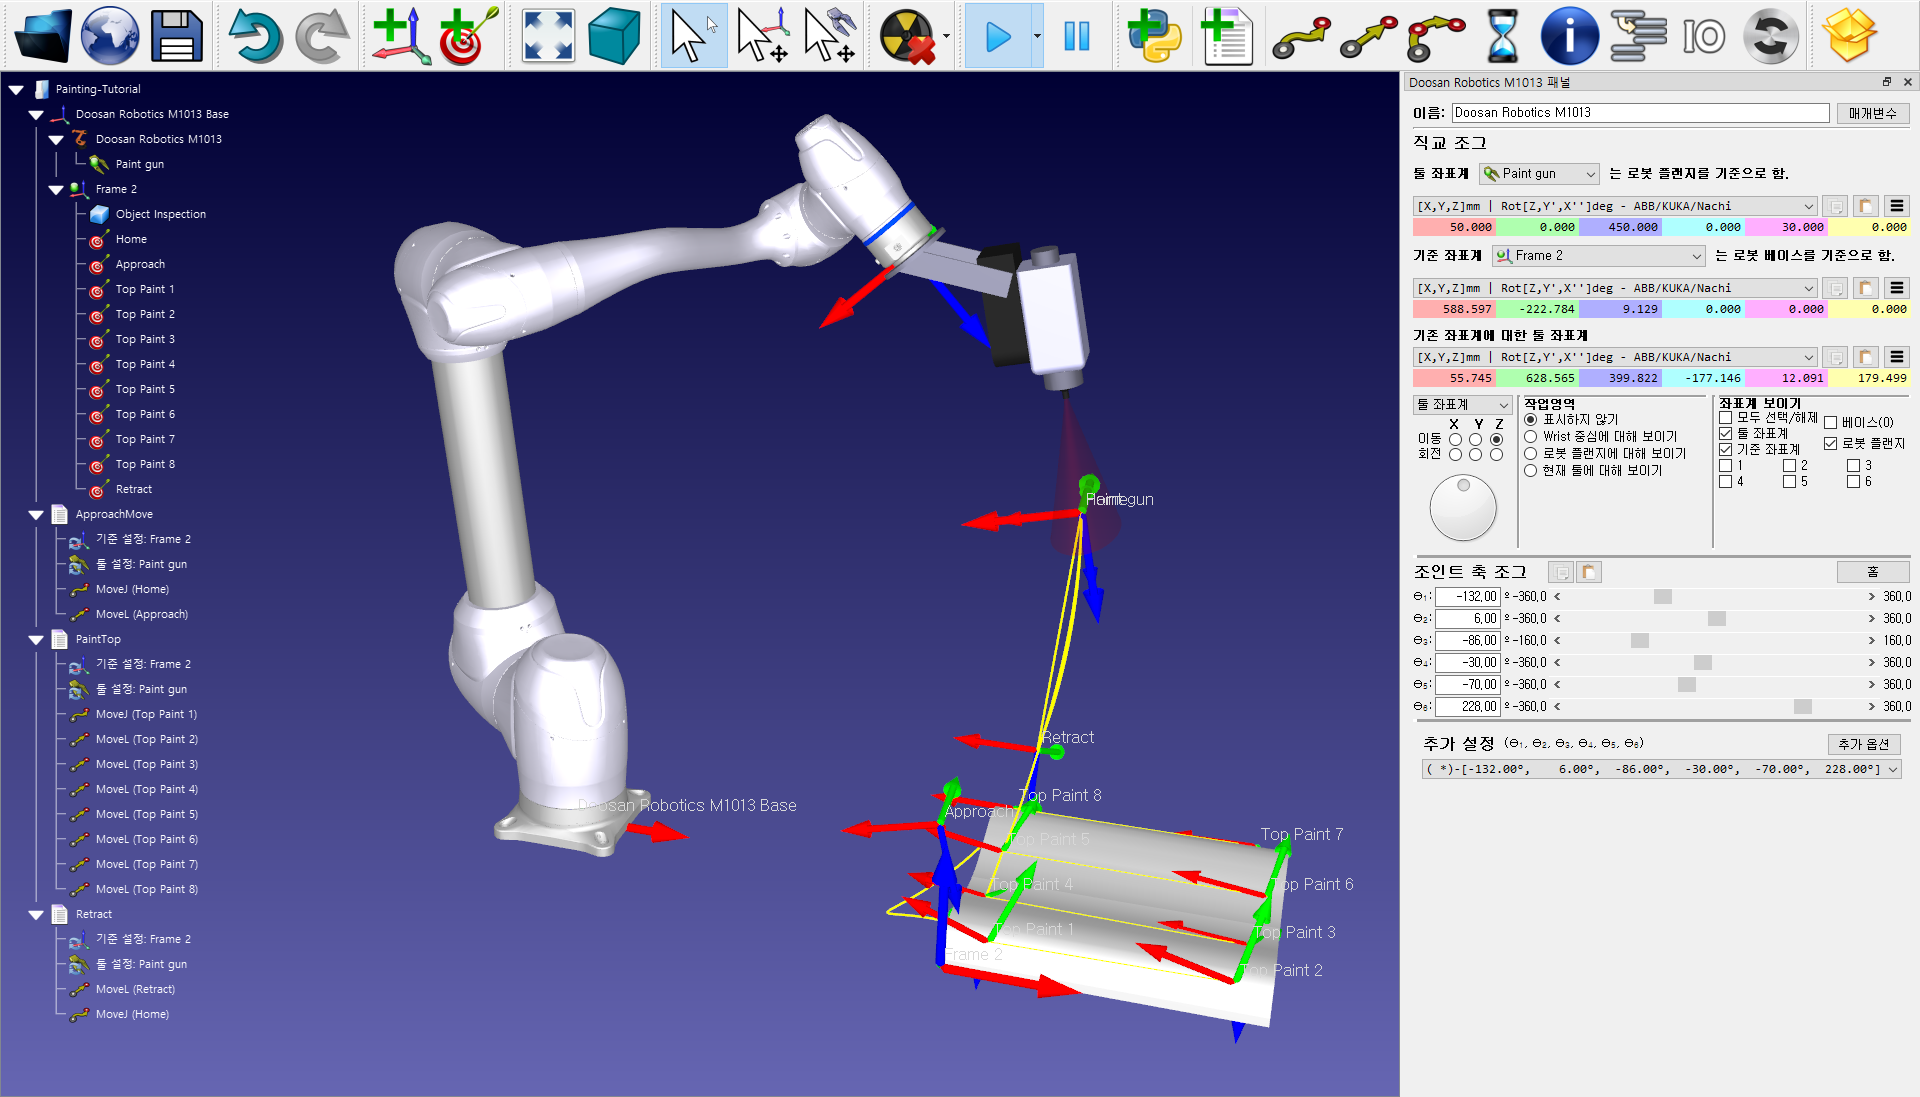The image size is (1920, 1097).
Task: Add a new target icon
Action: pos(467,37)
